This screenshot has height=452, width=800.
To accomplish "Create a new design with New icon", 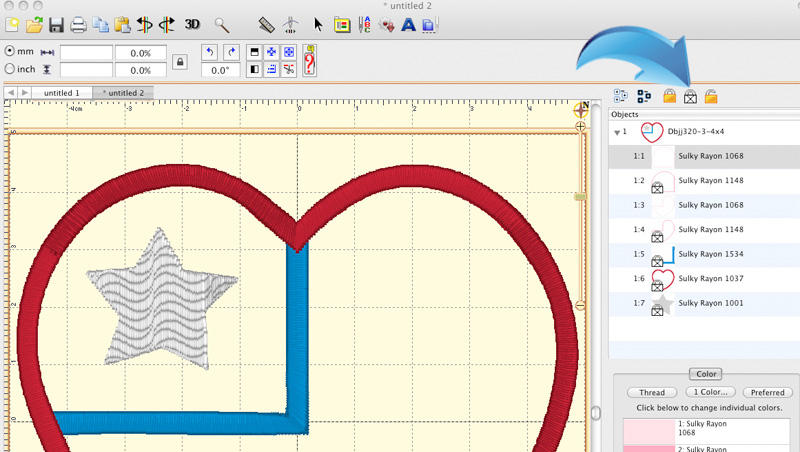I will pyautogui.click(x=12, y=24).
